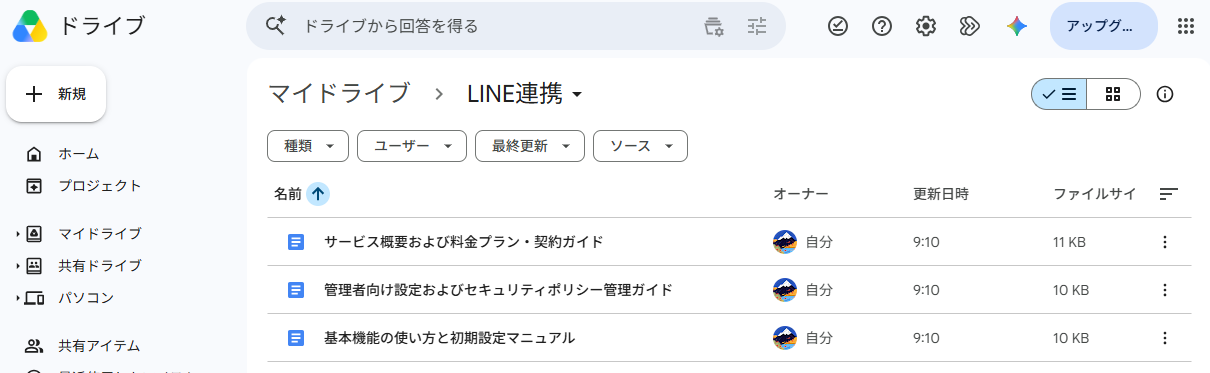Open the 最終更新 filter dropdown
The image size is (1210, 373).
coord(530,146)
